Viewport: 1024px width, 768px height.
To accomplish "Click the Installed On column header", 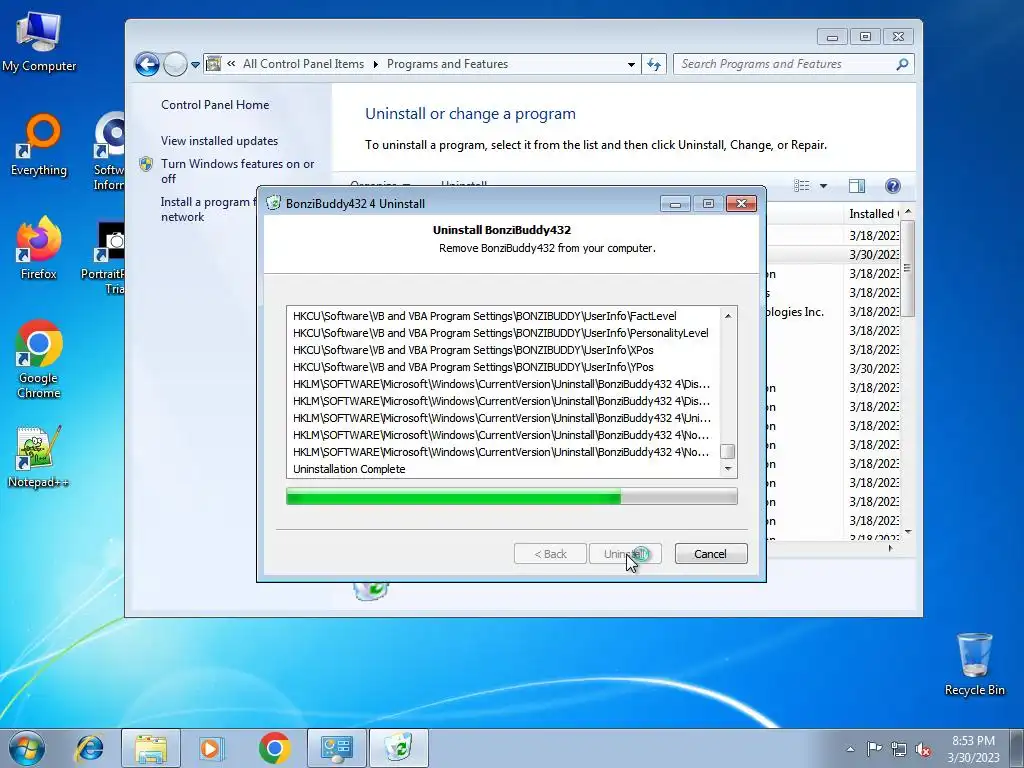I will [874, 214].
